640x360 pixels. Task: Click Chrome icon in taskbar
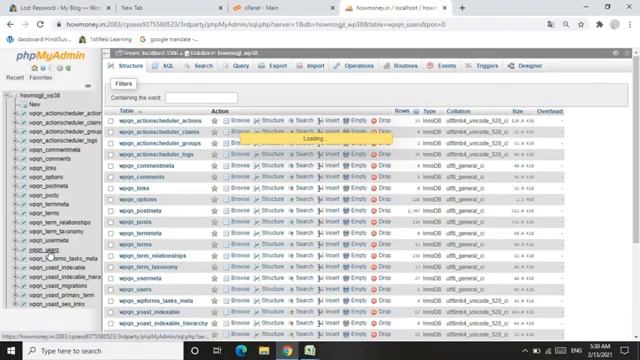coord(287,351)
